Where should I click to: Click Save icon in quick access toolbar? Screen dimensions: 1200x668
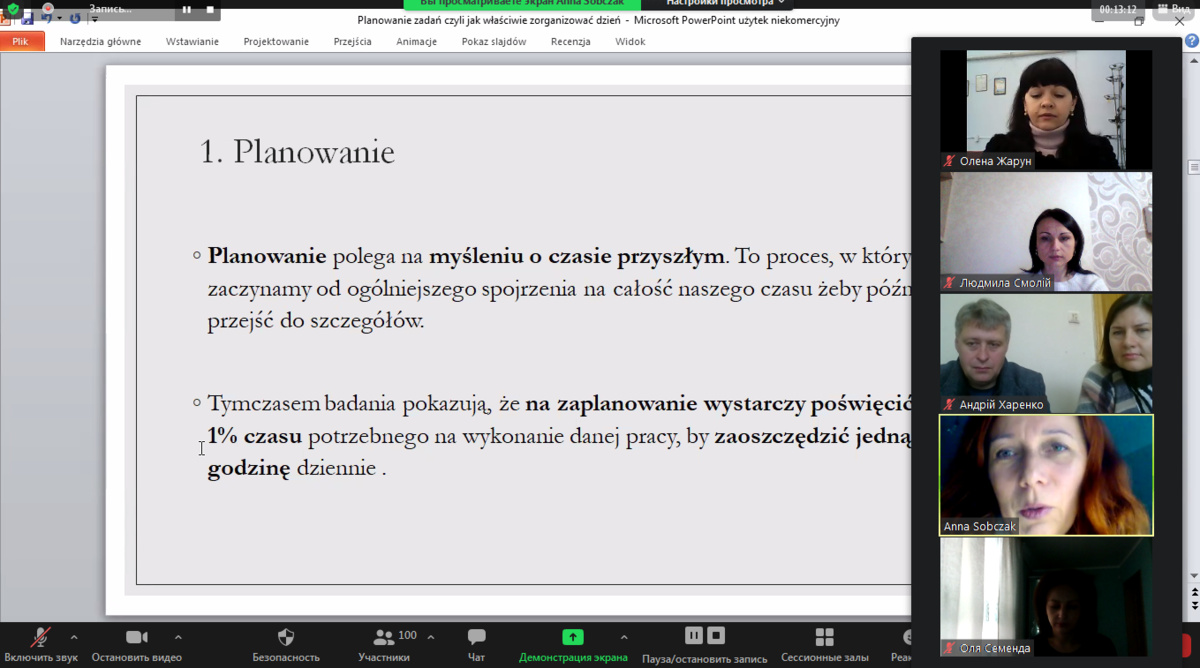point(28,18)
